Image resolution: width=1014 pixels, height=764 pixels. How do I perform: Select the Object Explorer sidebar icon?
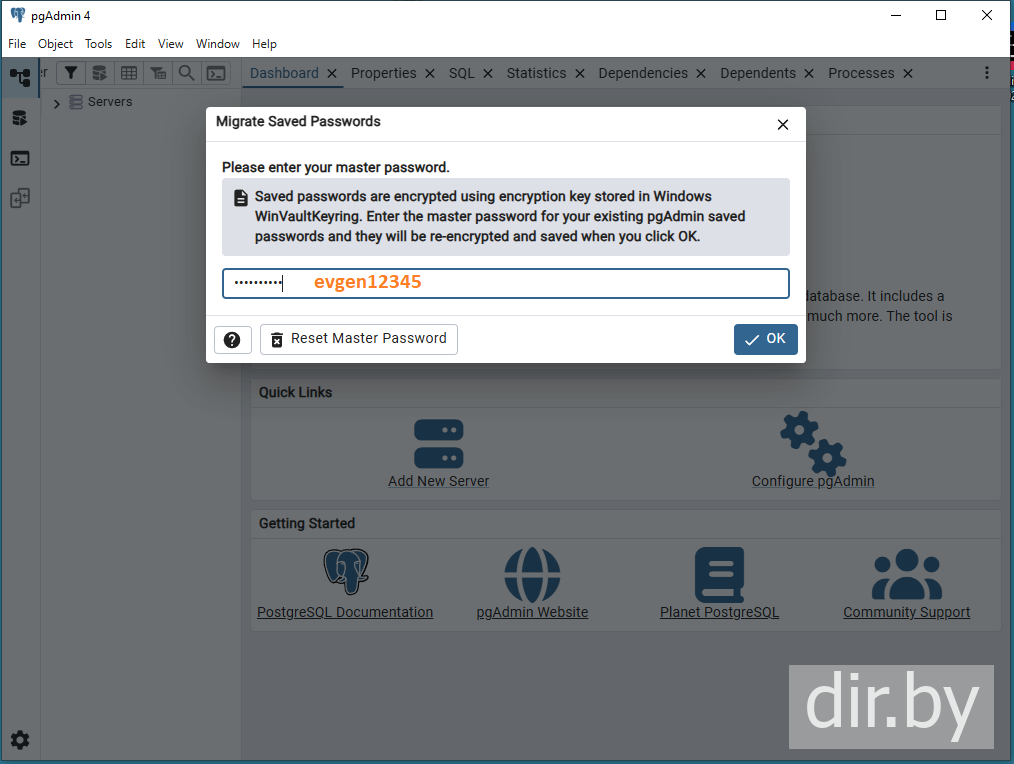(20, 78)
